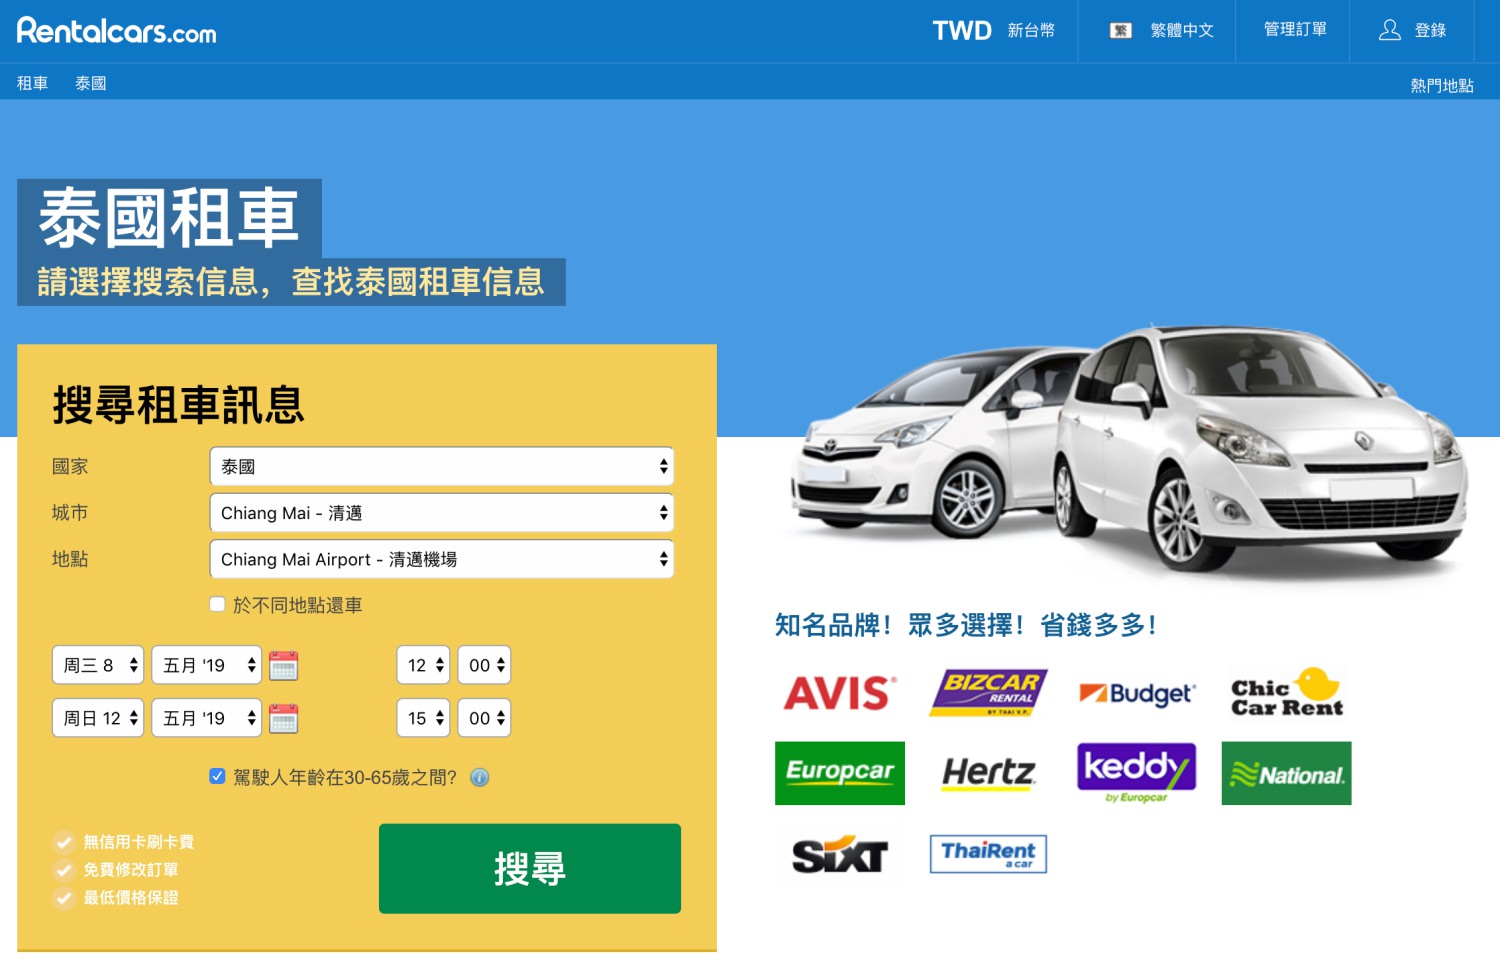1500x964 pixels.
Task: Open the drop-off hour dropdown 15
Action: coord(424,718)
